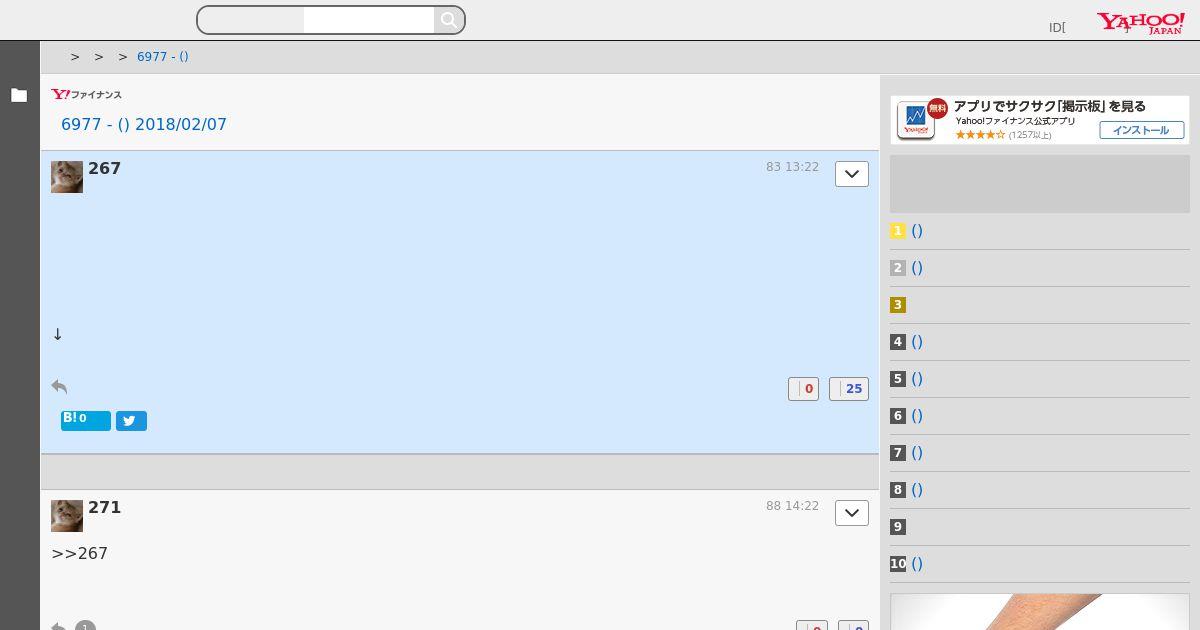Share post 267 on Twitter
The height and width of the screenshot is (630, 1200).
coord(131,421)
